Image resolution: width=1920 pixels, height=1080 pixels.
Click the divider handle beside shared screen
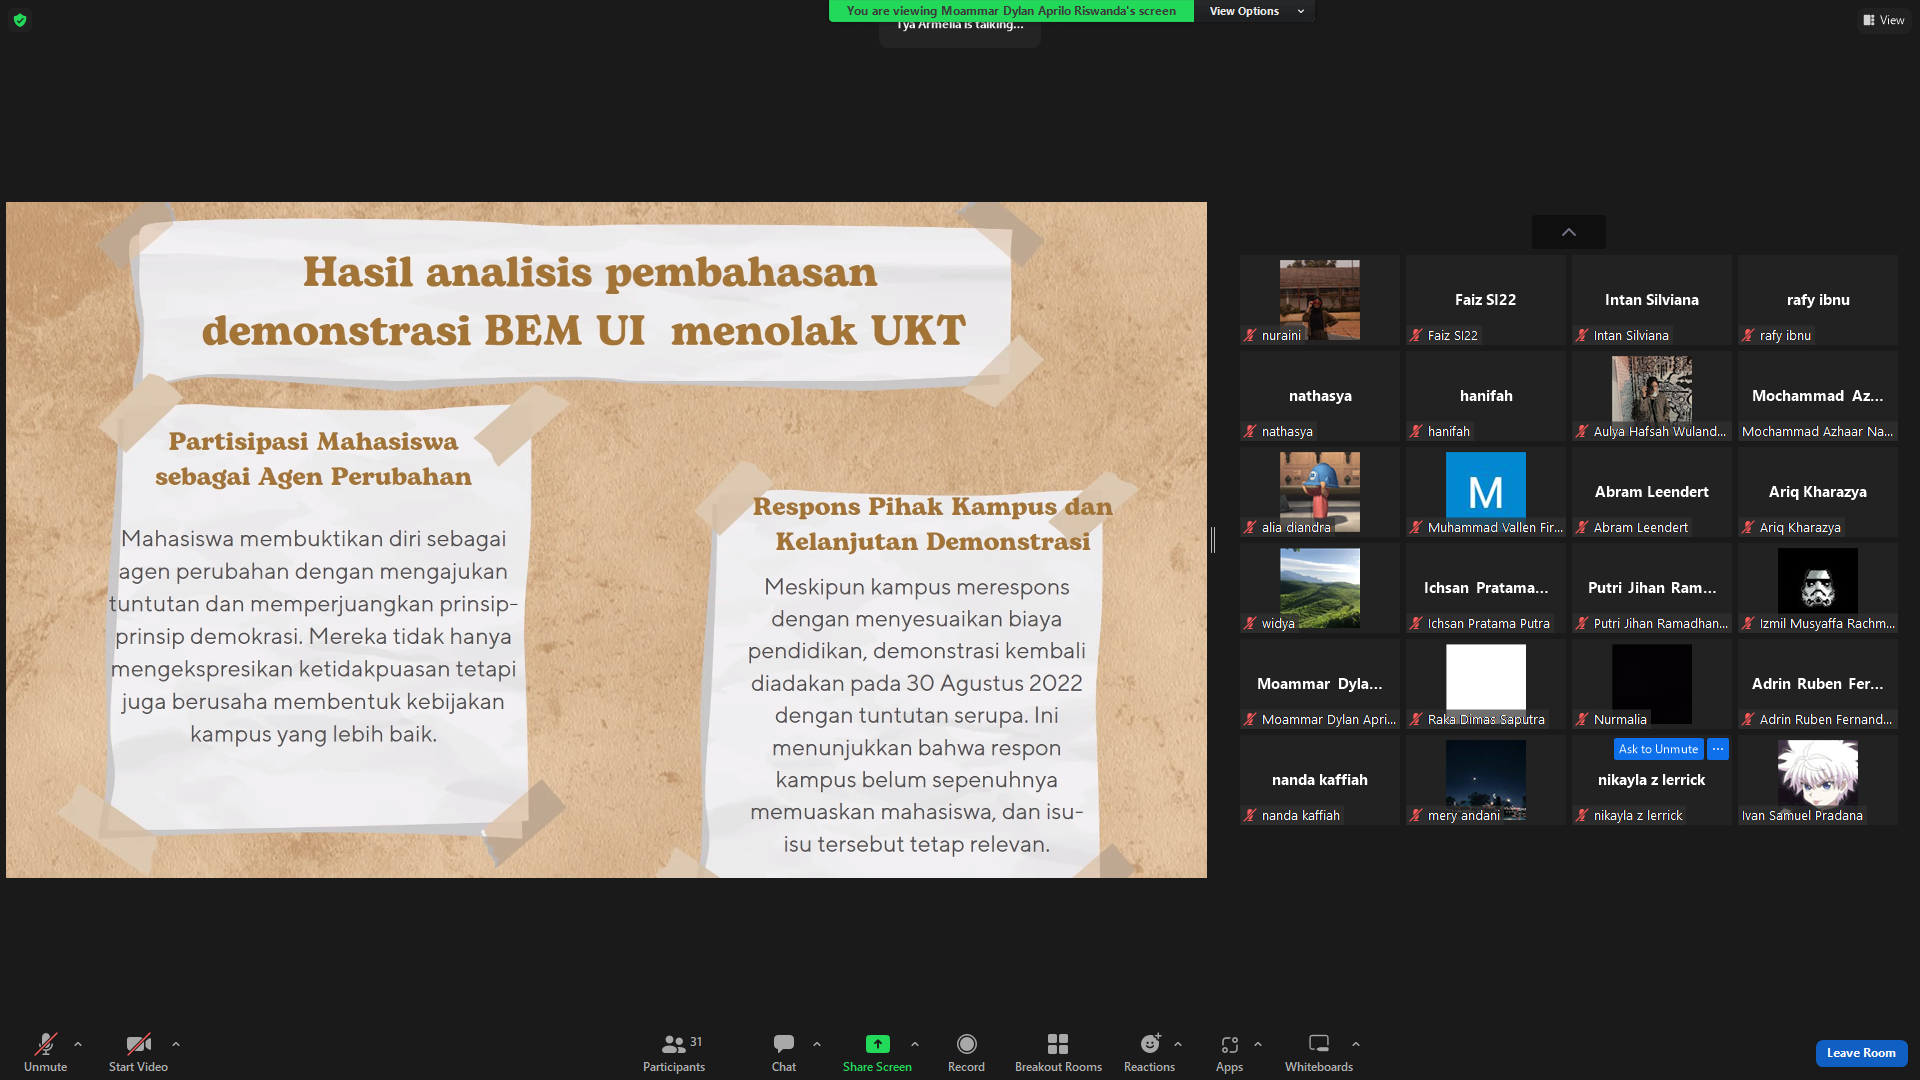[1213, 540]
